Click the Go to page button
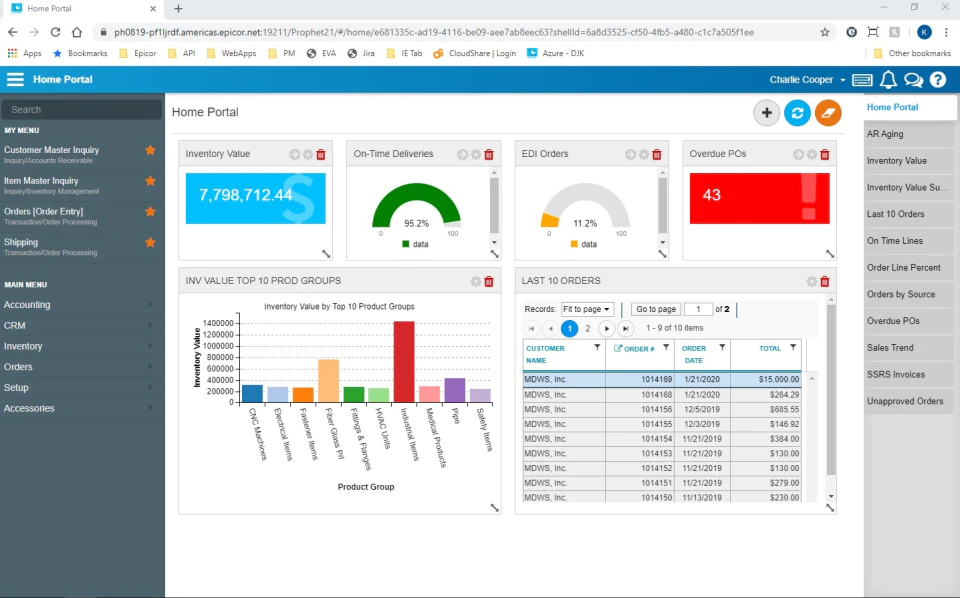The image size is (960, 598). pos(656,309)
